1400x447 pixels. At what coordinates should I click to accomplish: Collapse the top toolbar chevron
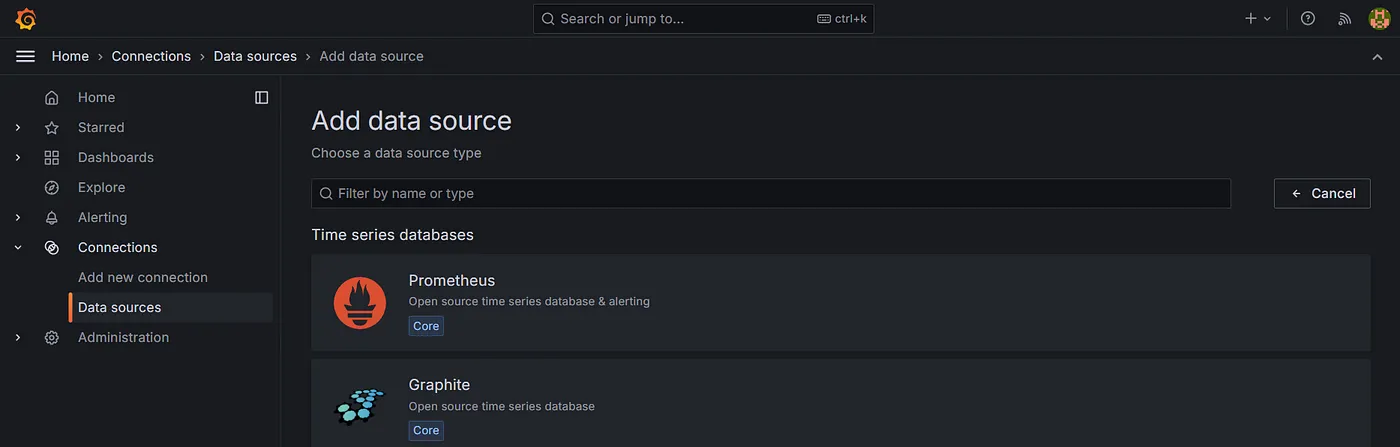pos(1378,57)
